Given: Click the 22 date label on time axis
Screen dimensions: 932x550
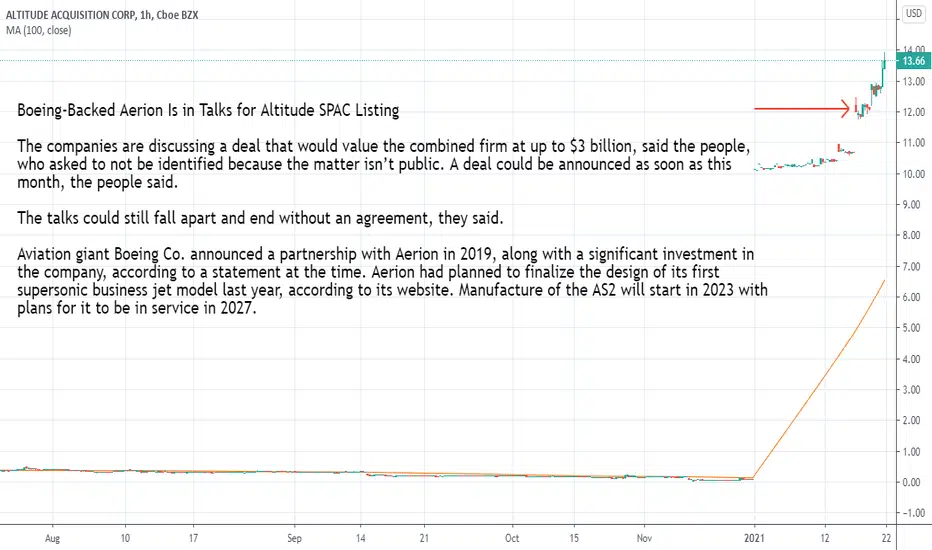Looking at the screenshot, I should click(x=886, y=538).
